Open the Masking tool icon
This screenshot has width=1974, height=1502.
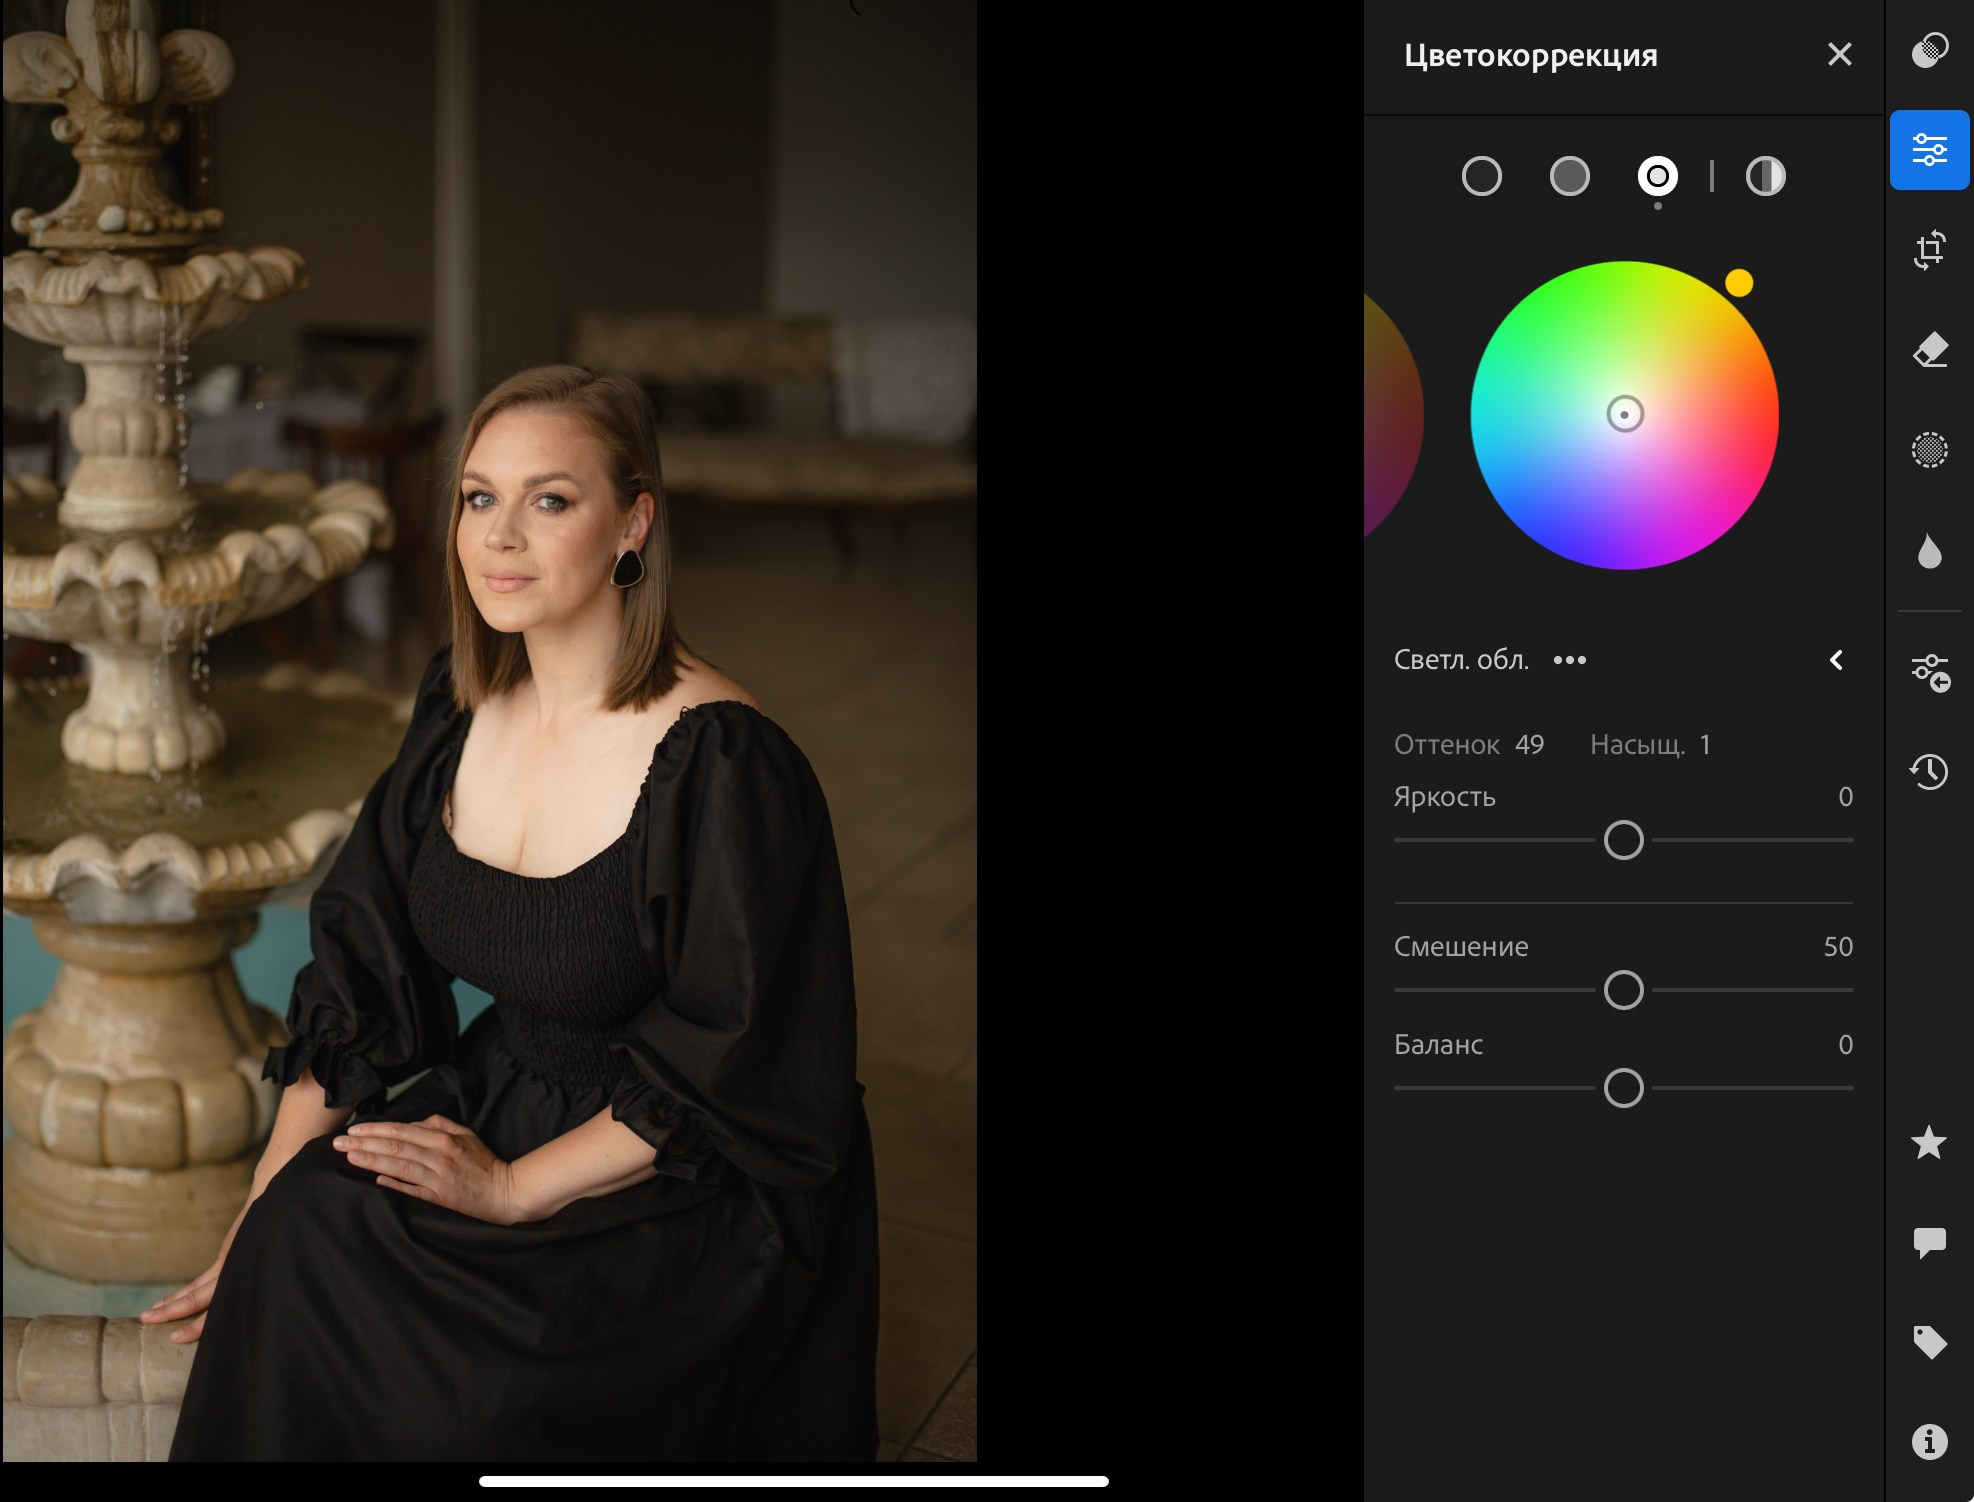point(1929,450)
